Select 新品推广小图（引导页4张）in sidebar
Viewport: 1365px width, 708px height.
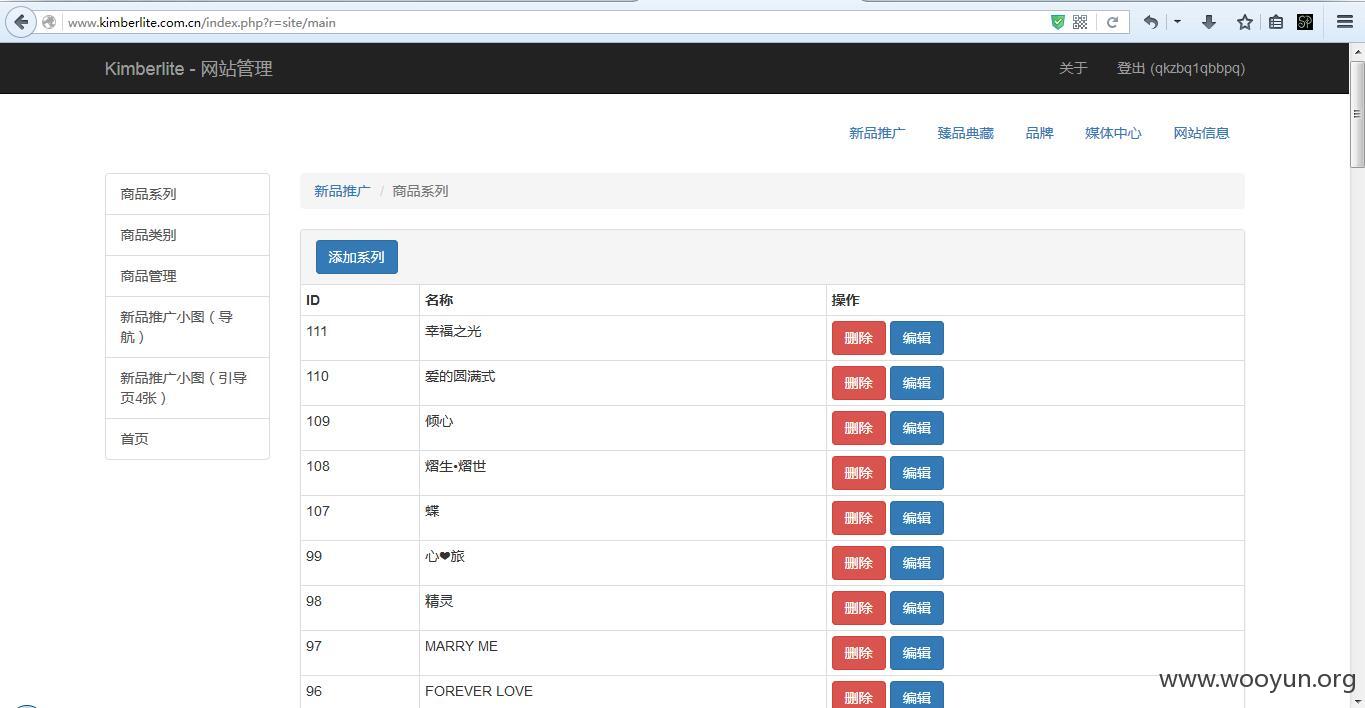[x=187, y=388]
